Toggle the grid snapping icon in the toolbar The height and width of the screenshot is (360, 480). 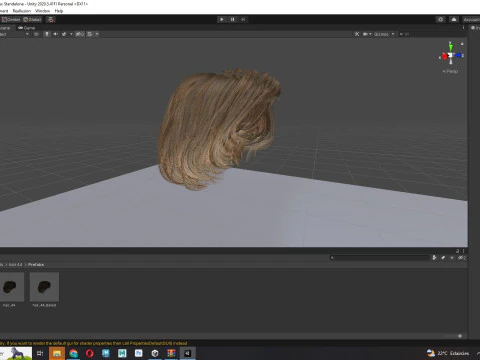(x=51, y=19)
